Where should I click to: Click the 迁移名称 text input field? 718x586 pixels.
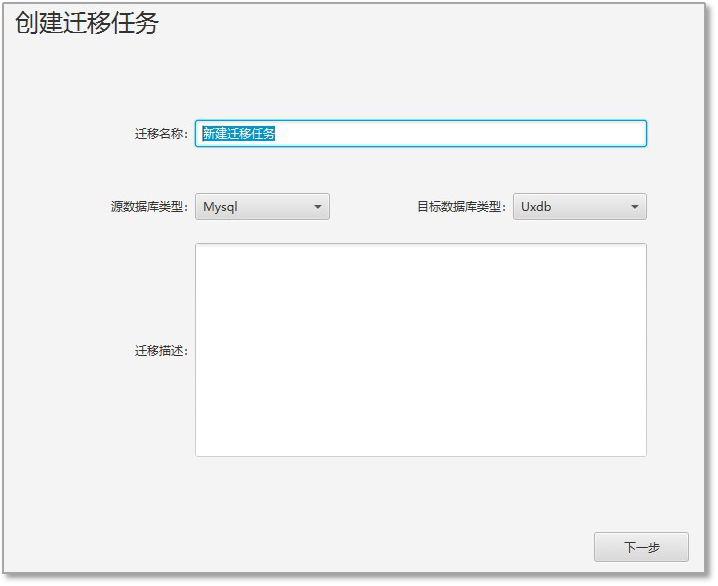[421, 133]
